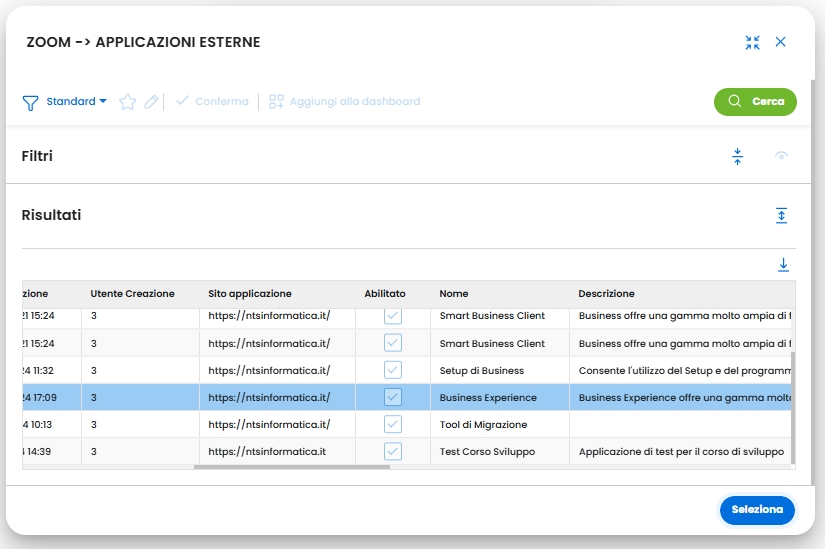Screen dimensions: 825x549
Task: Toggle Abilitato checkbox for Test Corso Sviluppo
Action: tap(393, 451)
